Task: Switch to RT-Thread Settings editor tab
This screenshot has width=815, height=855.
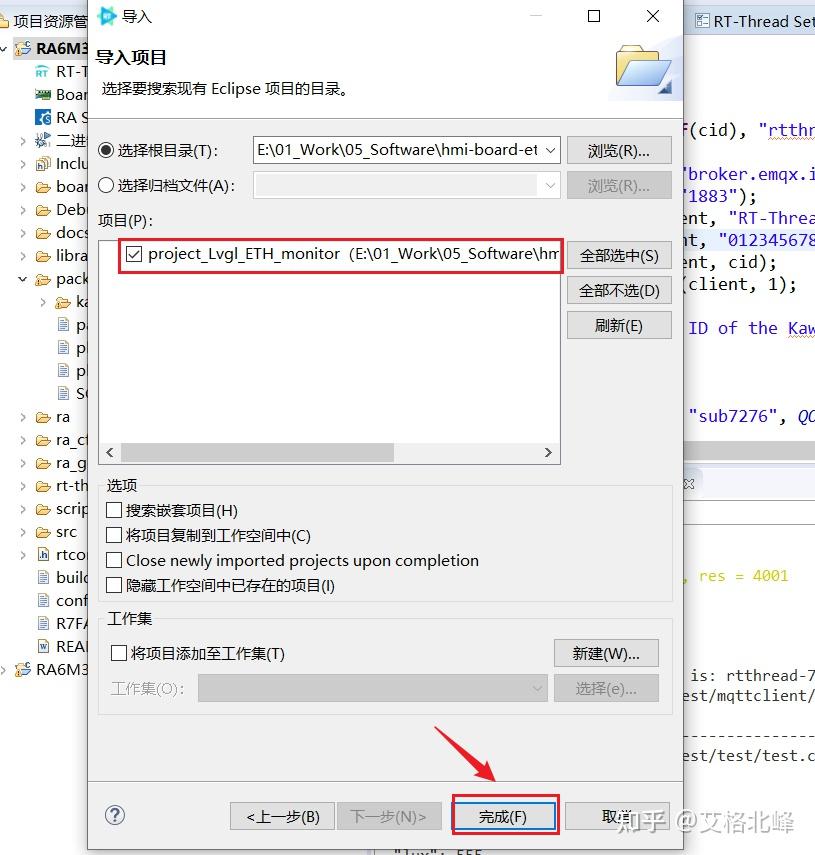Action: click(x=755, y=21)
